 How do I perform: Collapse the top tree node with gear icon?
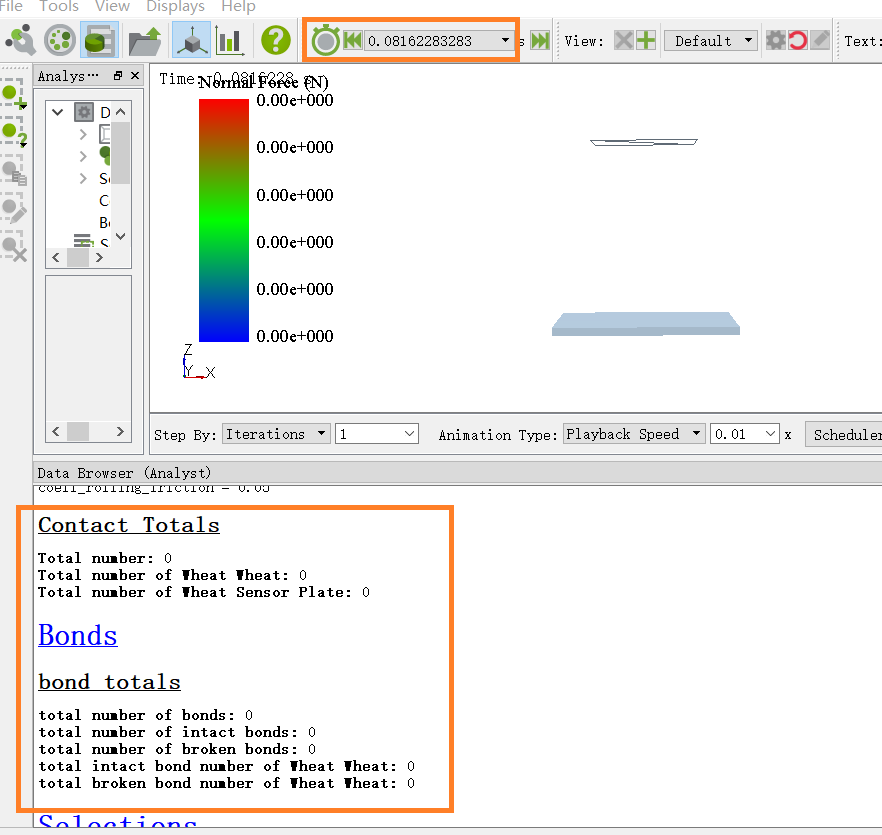[x=57, y=112]
